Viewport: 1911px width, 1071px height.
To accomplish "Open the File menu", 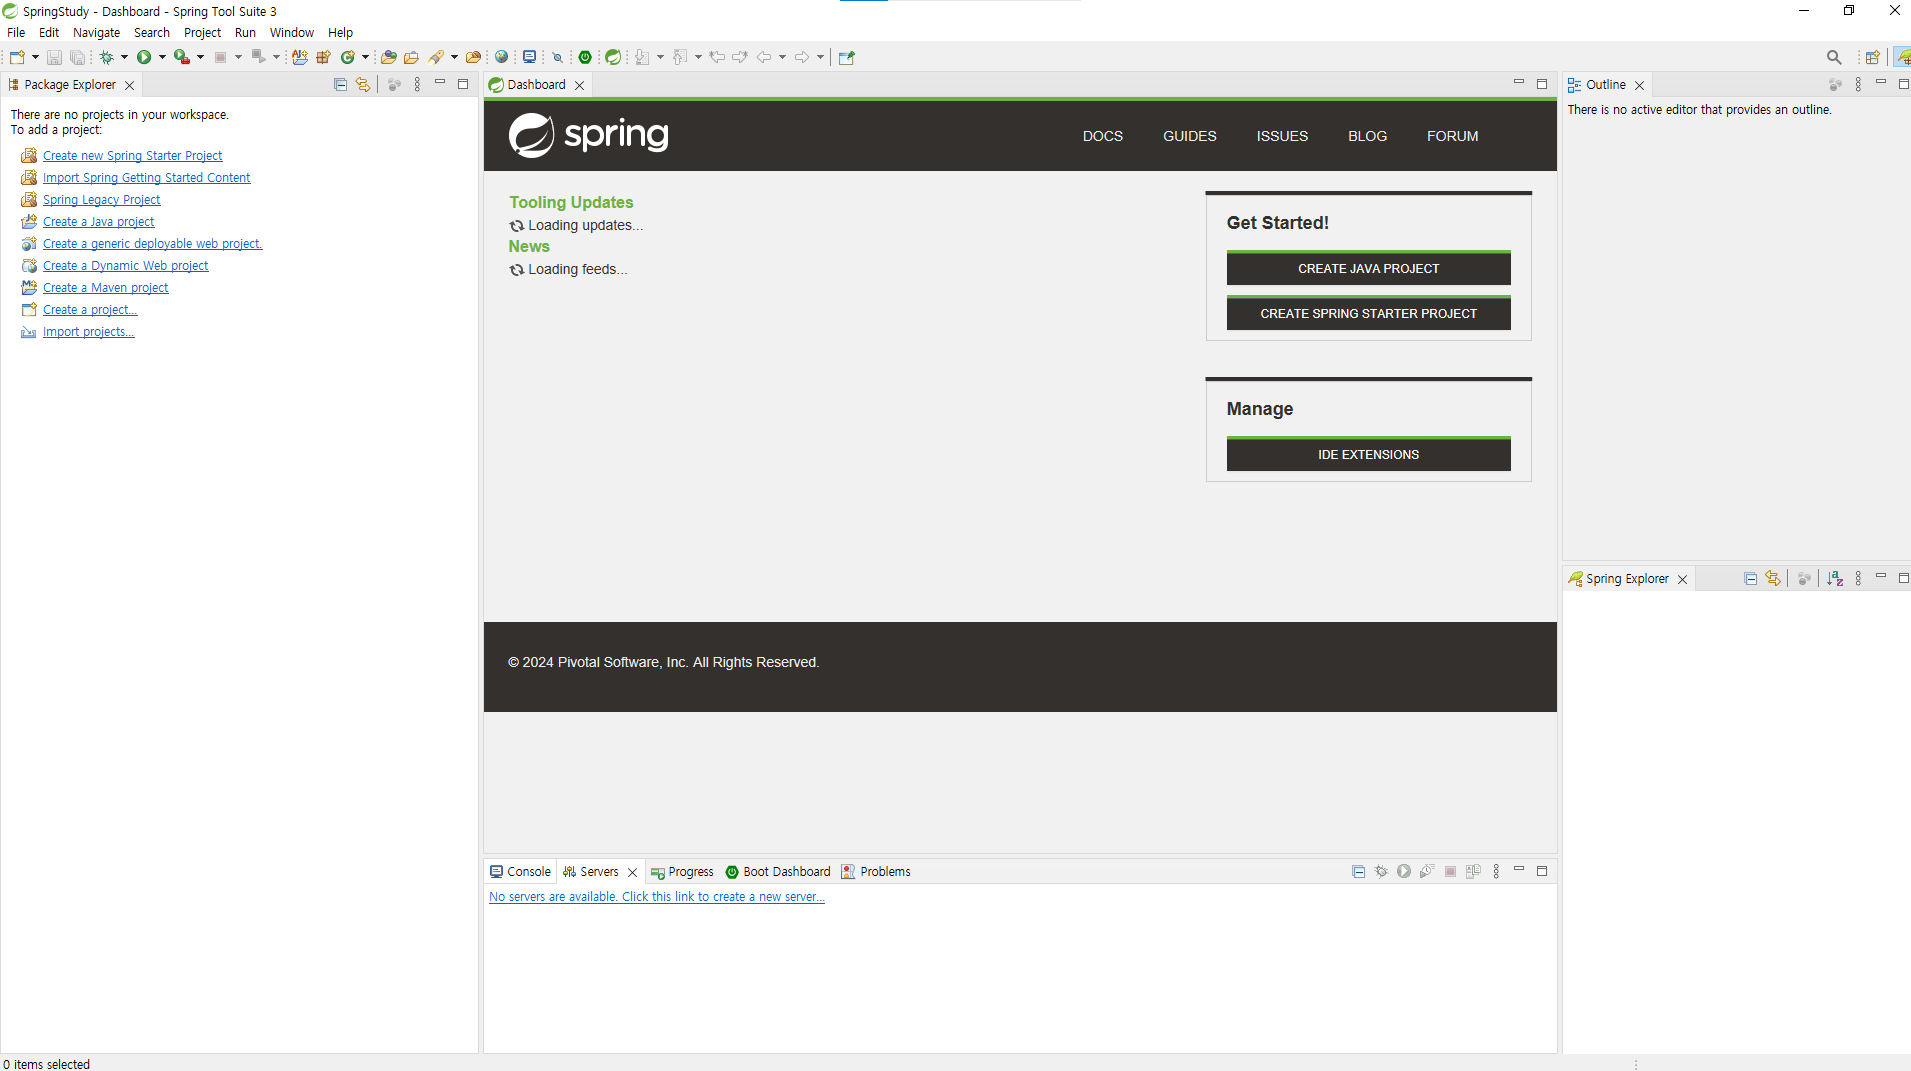I will point(16,32).
